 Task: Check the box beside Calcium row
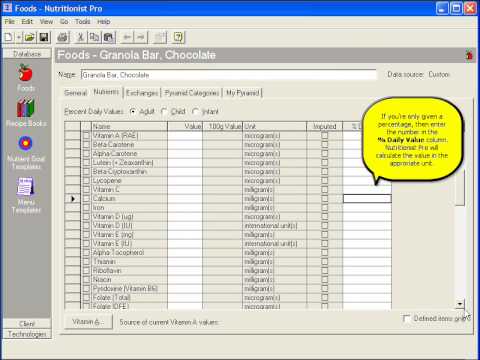click(x=86, y=199)
